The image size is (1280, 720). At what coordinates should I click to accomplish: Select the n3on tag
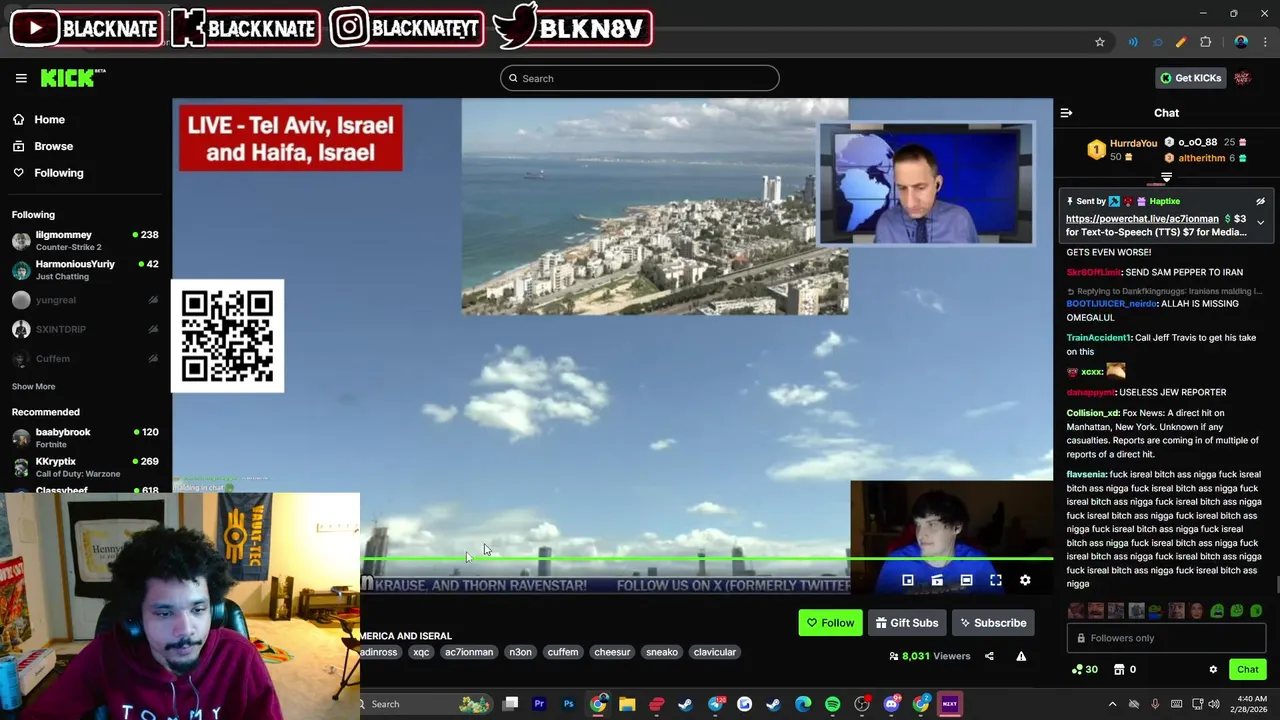tap(520, 652)
